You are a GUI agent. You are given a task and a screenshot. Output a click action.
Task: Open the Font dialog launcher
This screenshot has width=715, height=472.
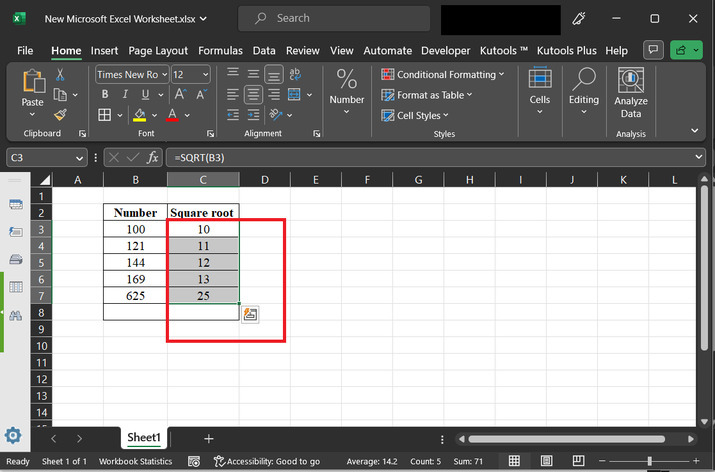[x=210, y=134]
